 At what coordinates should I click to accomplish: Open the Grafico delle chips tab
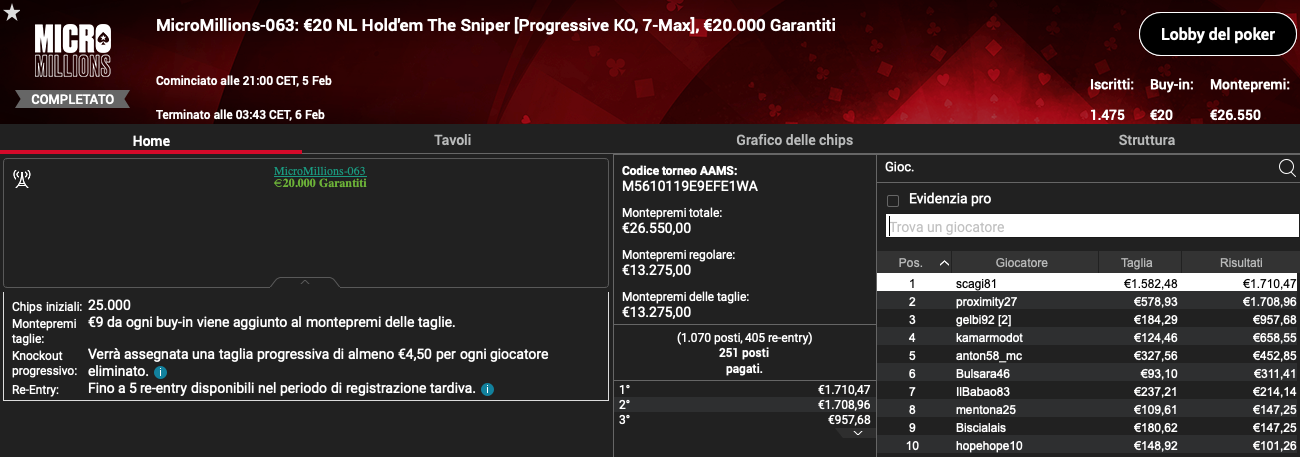(x=794, y=140)
